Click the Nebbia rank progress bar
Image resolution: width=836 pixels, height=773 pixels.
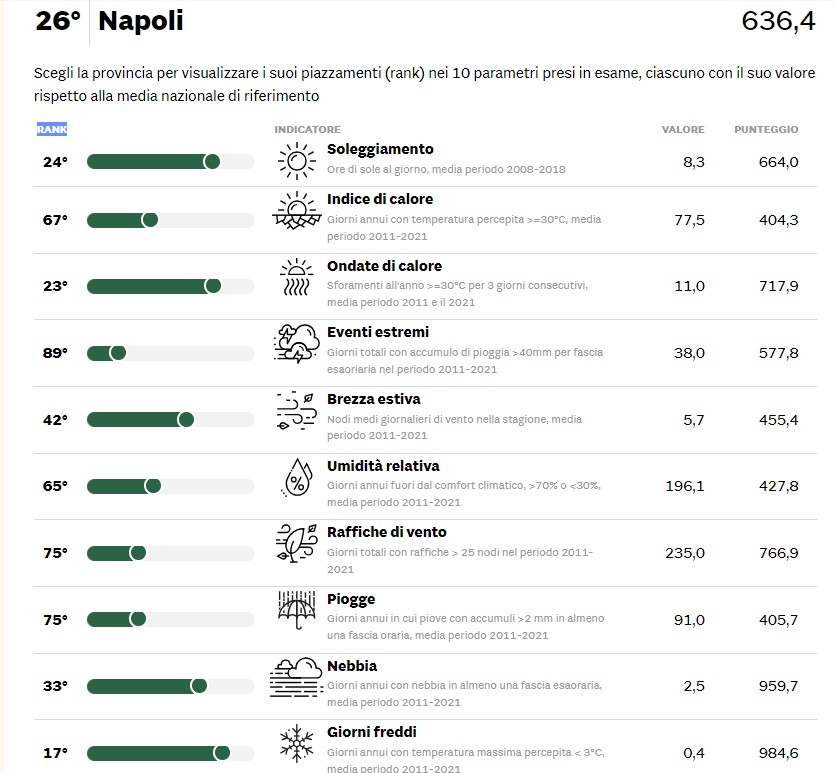pos(171,686)
